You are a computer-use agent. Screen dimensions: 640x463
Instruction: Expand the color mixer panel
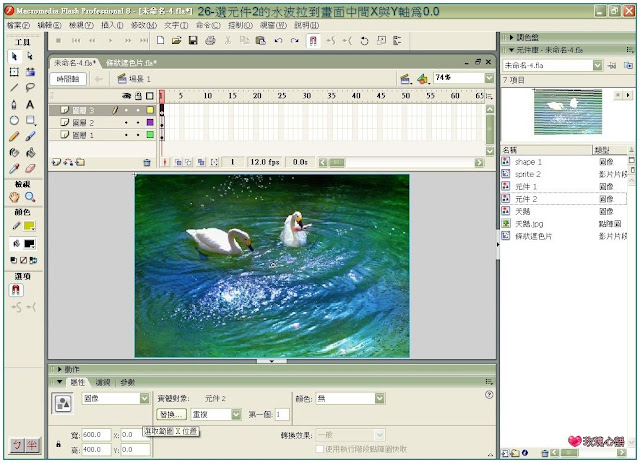(x=511, y=38)
